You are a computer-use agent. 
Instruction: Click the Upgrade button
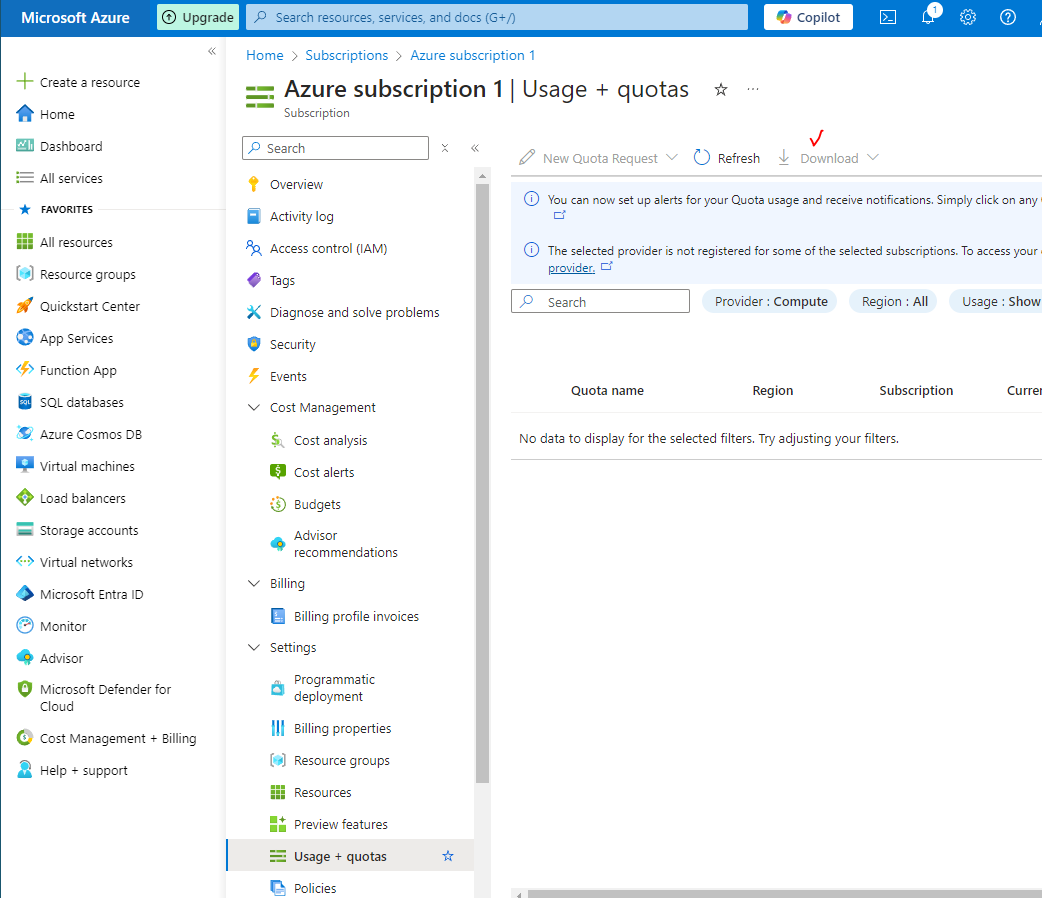(198, 17)
